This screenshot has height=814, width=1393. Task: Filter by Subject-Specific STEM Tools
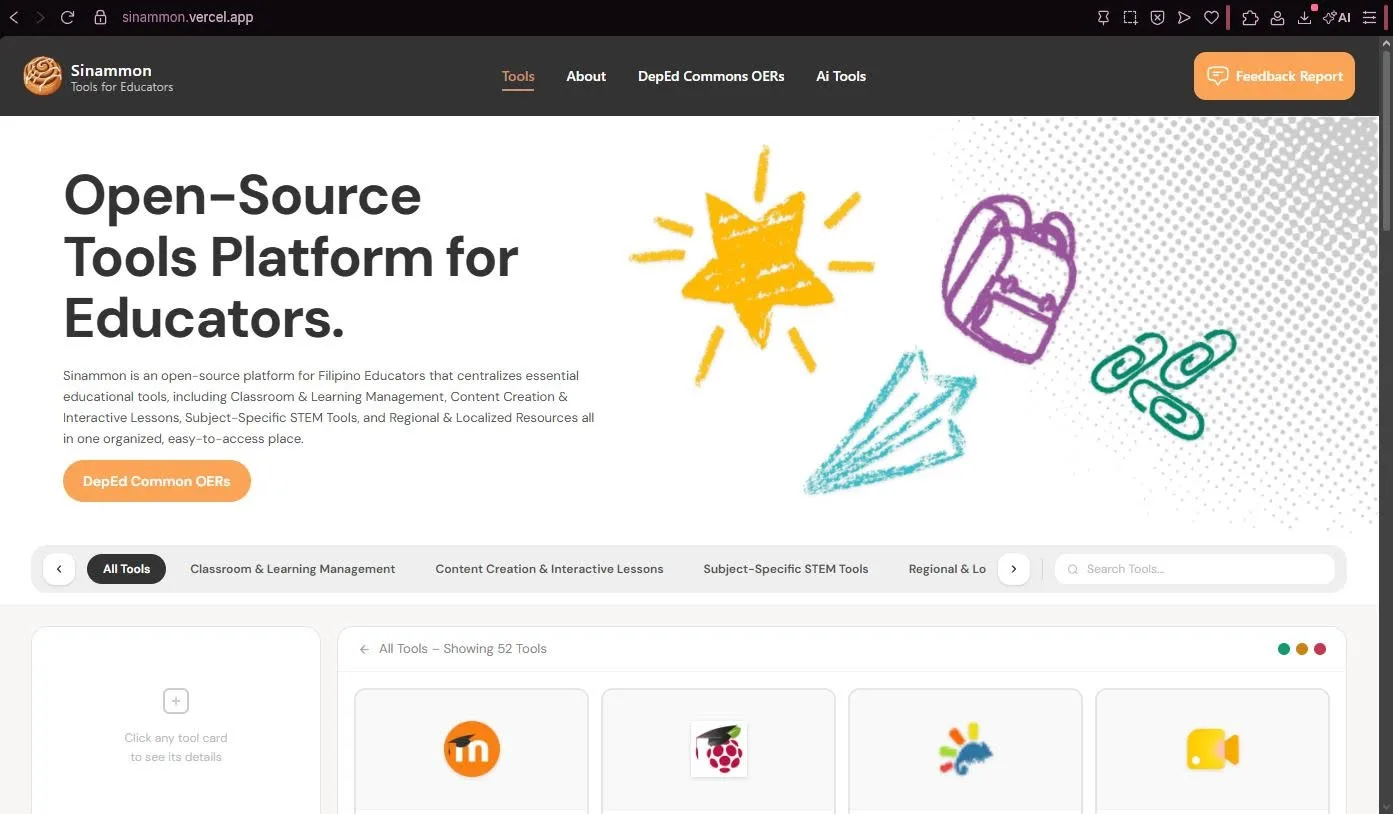click(x=786, y=569)
